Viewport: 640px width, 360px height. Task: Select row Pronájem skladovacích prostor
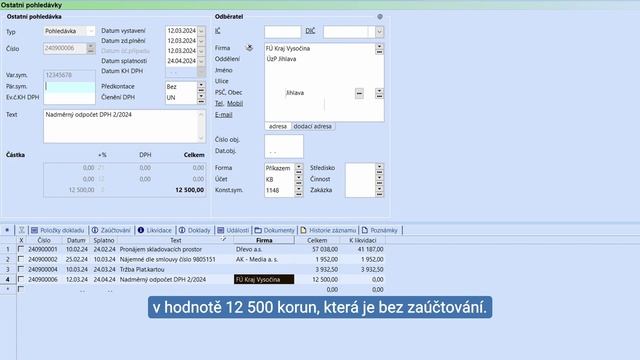[161, 249]
